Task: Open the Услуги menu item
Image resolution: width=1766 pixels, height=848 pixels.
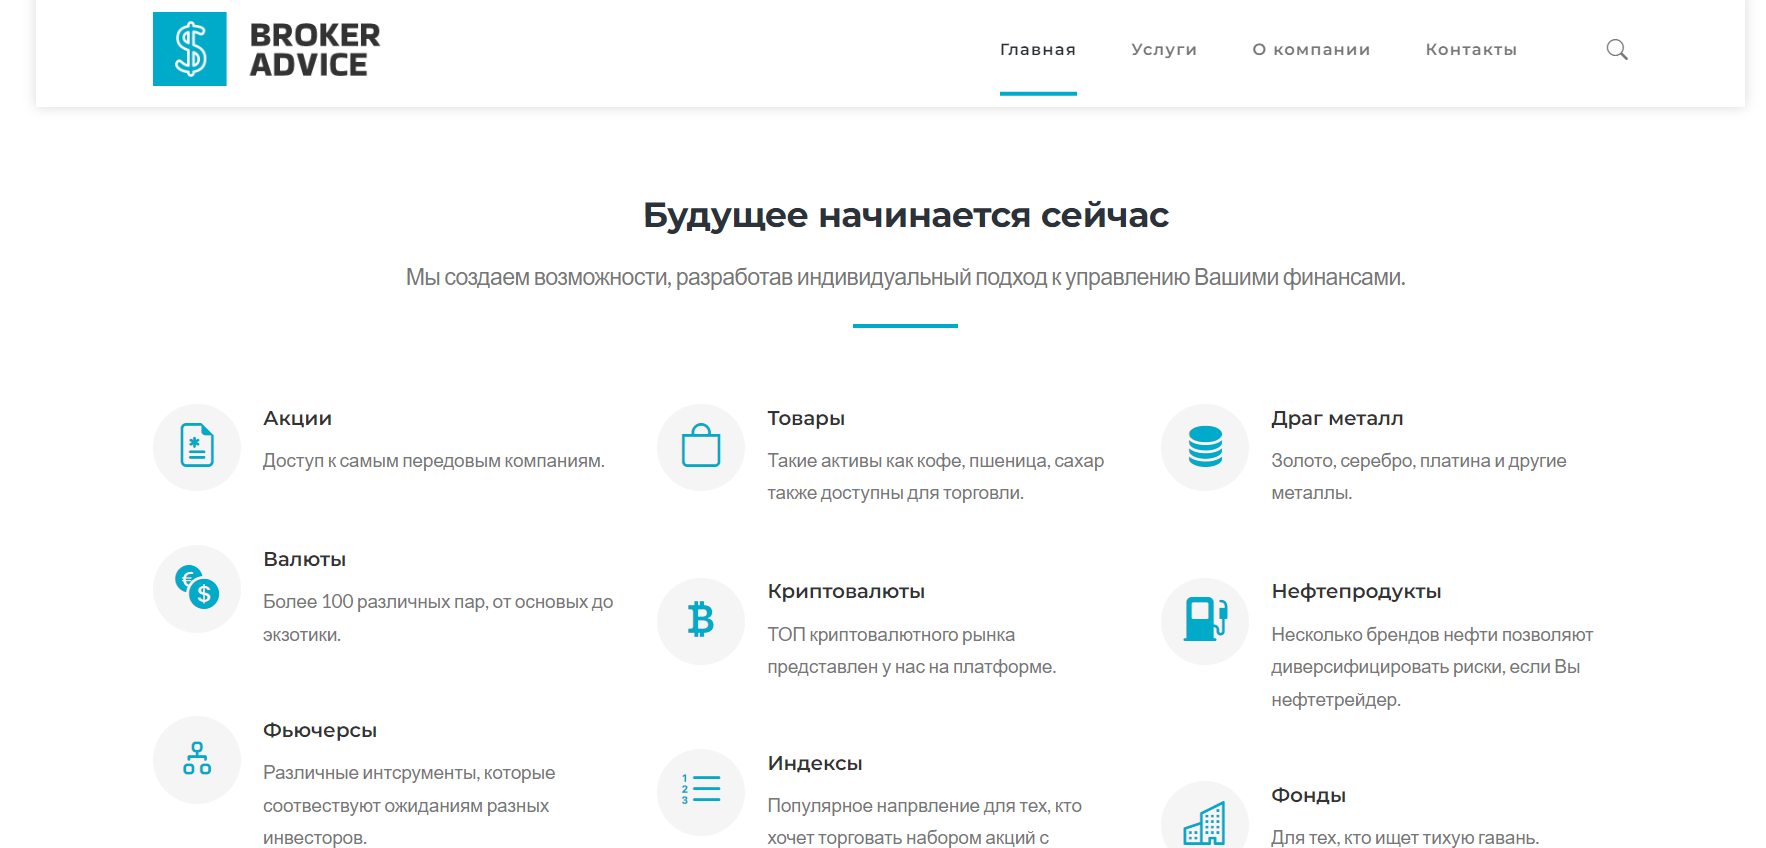Action: coord(1163,50)
